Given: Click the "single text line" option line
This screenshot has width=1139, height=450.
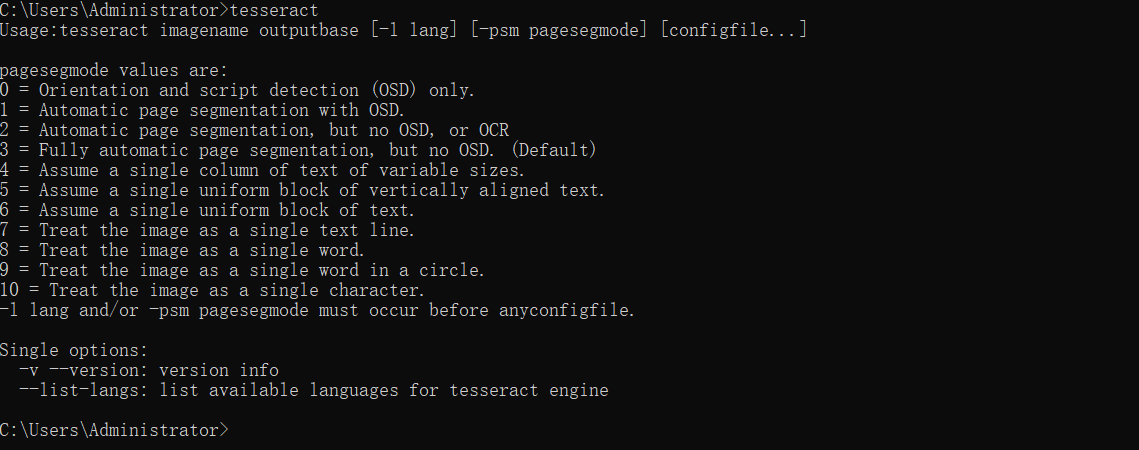Looking at the screenshot, I should pyautogui.click(x=207, y=230).
